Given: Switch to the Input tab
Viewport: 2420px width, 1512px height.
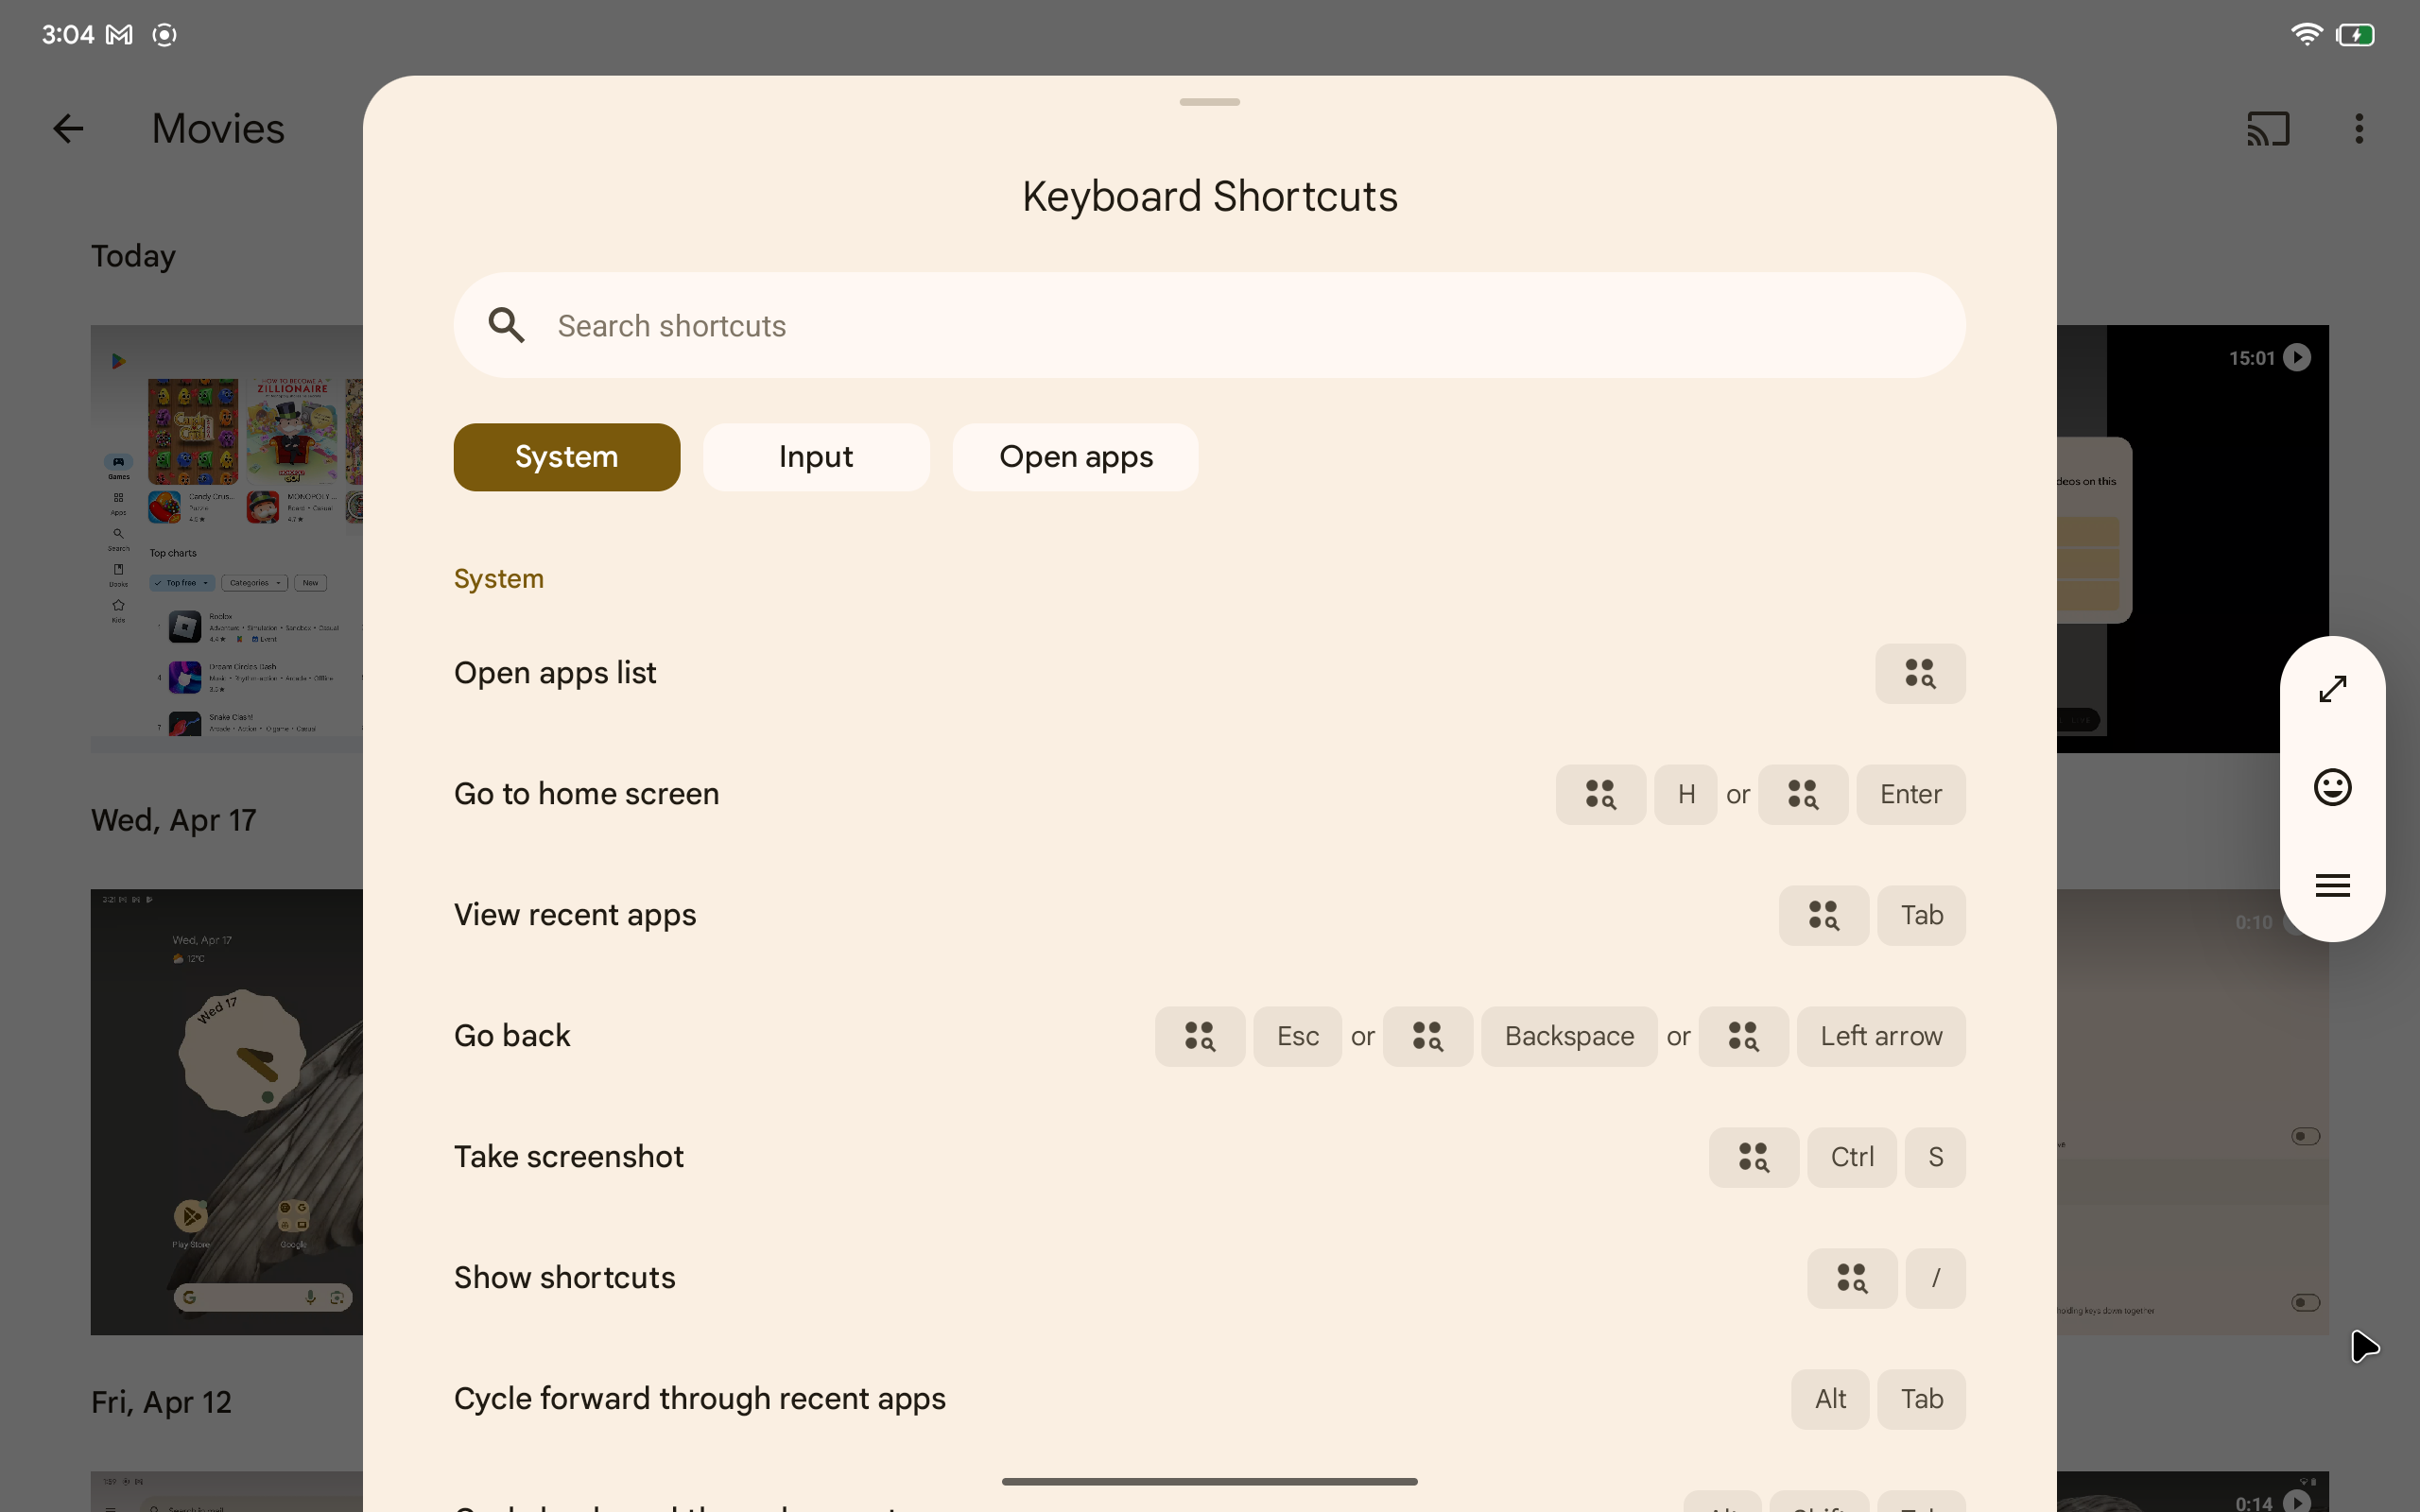Looking at the screenshot, I should point(816,456).
